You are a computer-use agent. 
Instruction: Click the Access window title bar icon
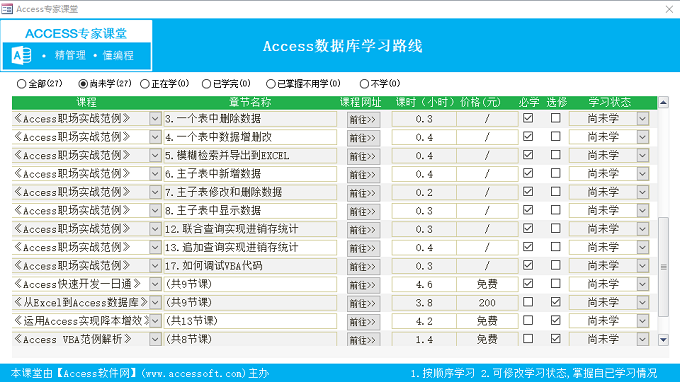7,9
